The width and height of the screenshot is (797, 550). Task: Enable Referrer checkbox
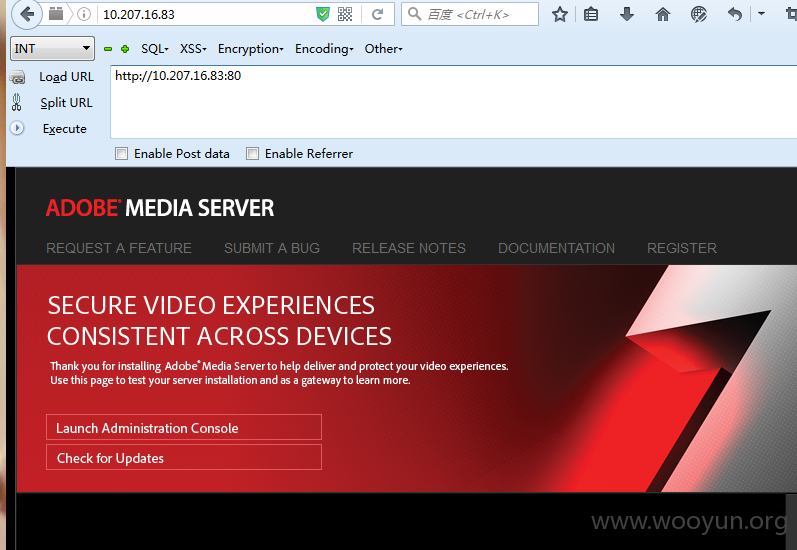(252, 154)
